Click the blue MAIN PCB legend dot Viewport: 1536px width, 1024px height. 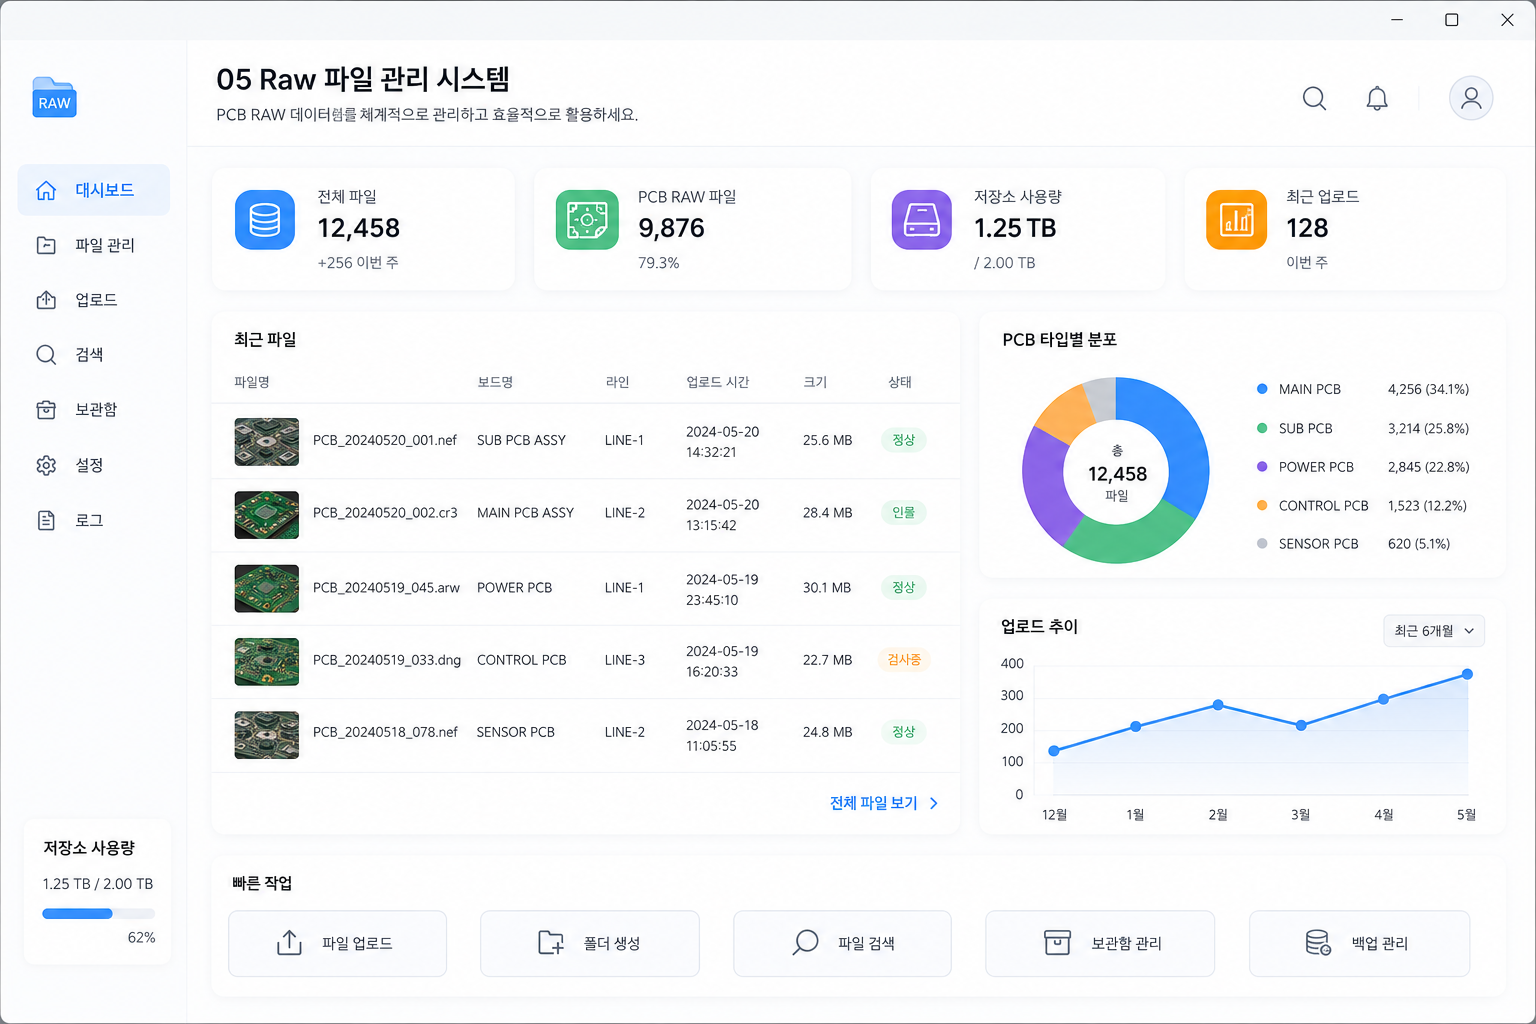coord(1262,389)
